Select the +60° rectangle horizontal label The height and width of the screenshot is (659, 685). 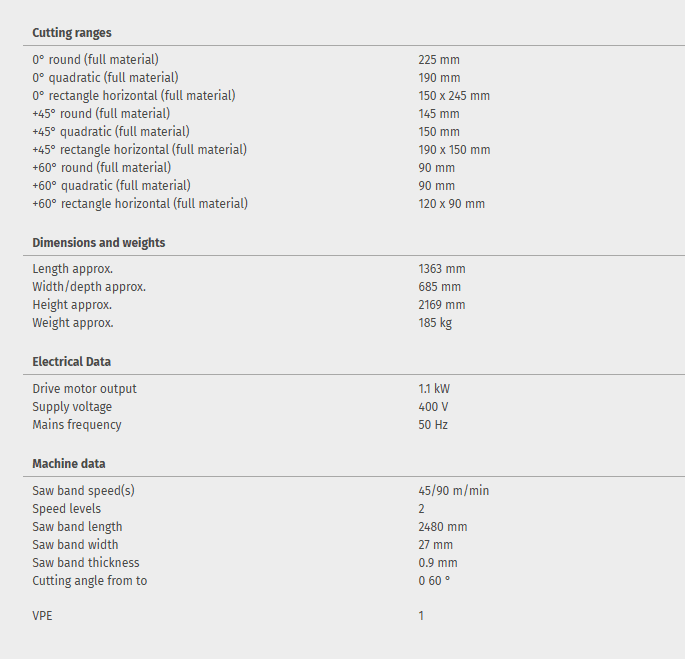(140, 204)
